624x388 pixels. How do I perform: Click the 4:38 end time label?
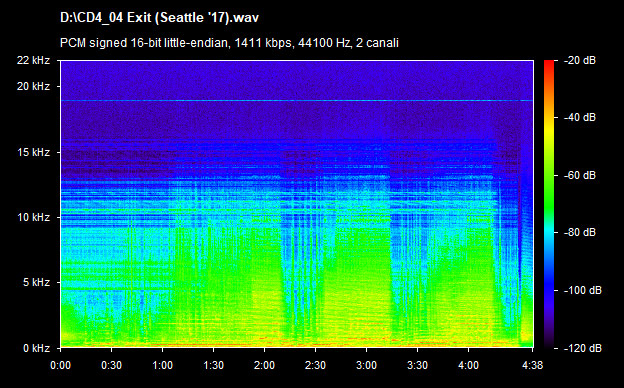[532, 365]
